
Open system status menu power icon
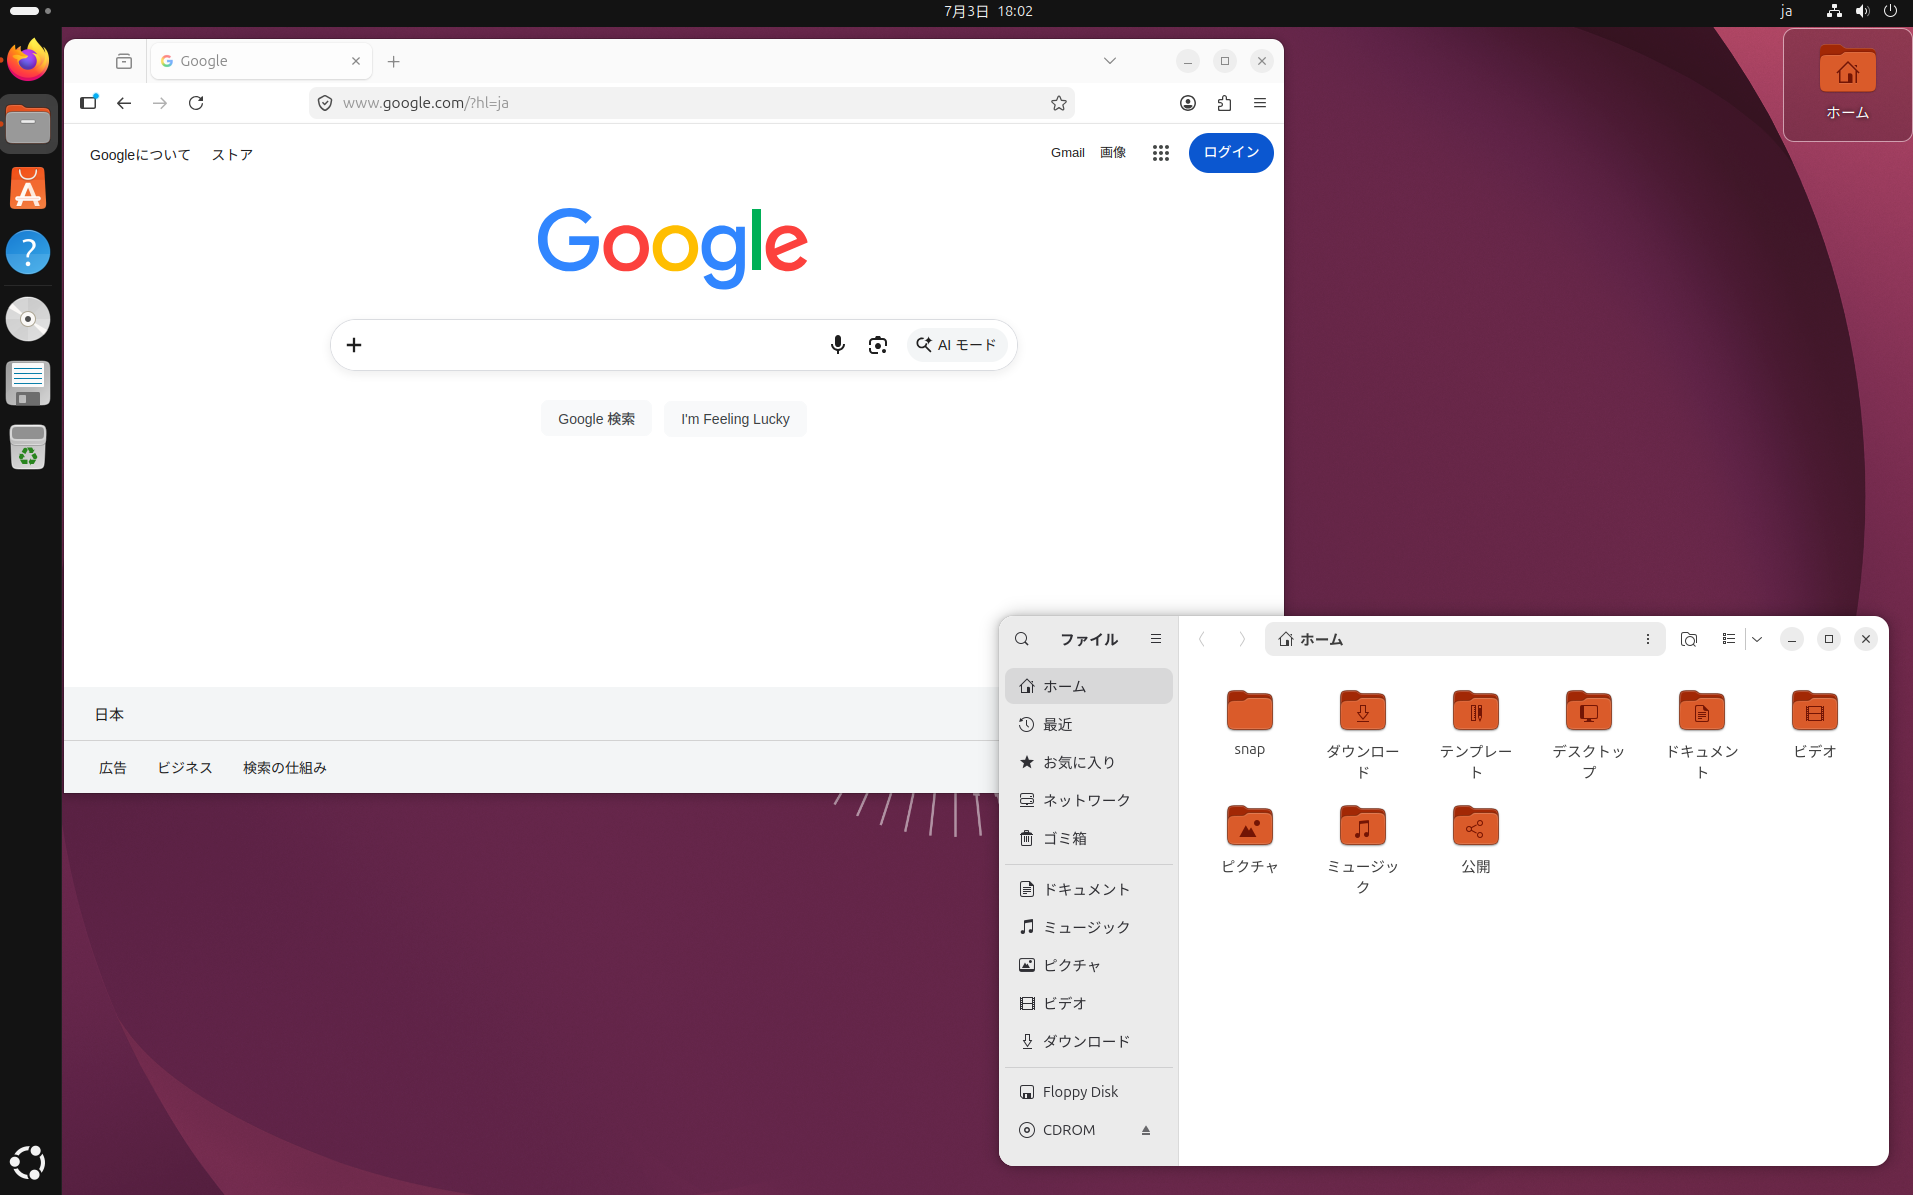(x=1890, y=11)
